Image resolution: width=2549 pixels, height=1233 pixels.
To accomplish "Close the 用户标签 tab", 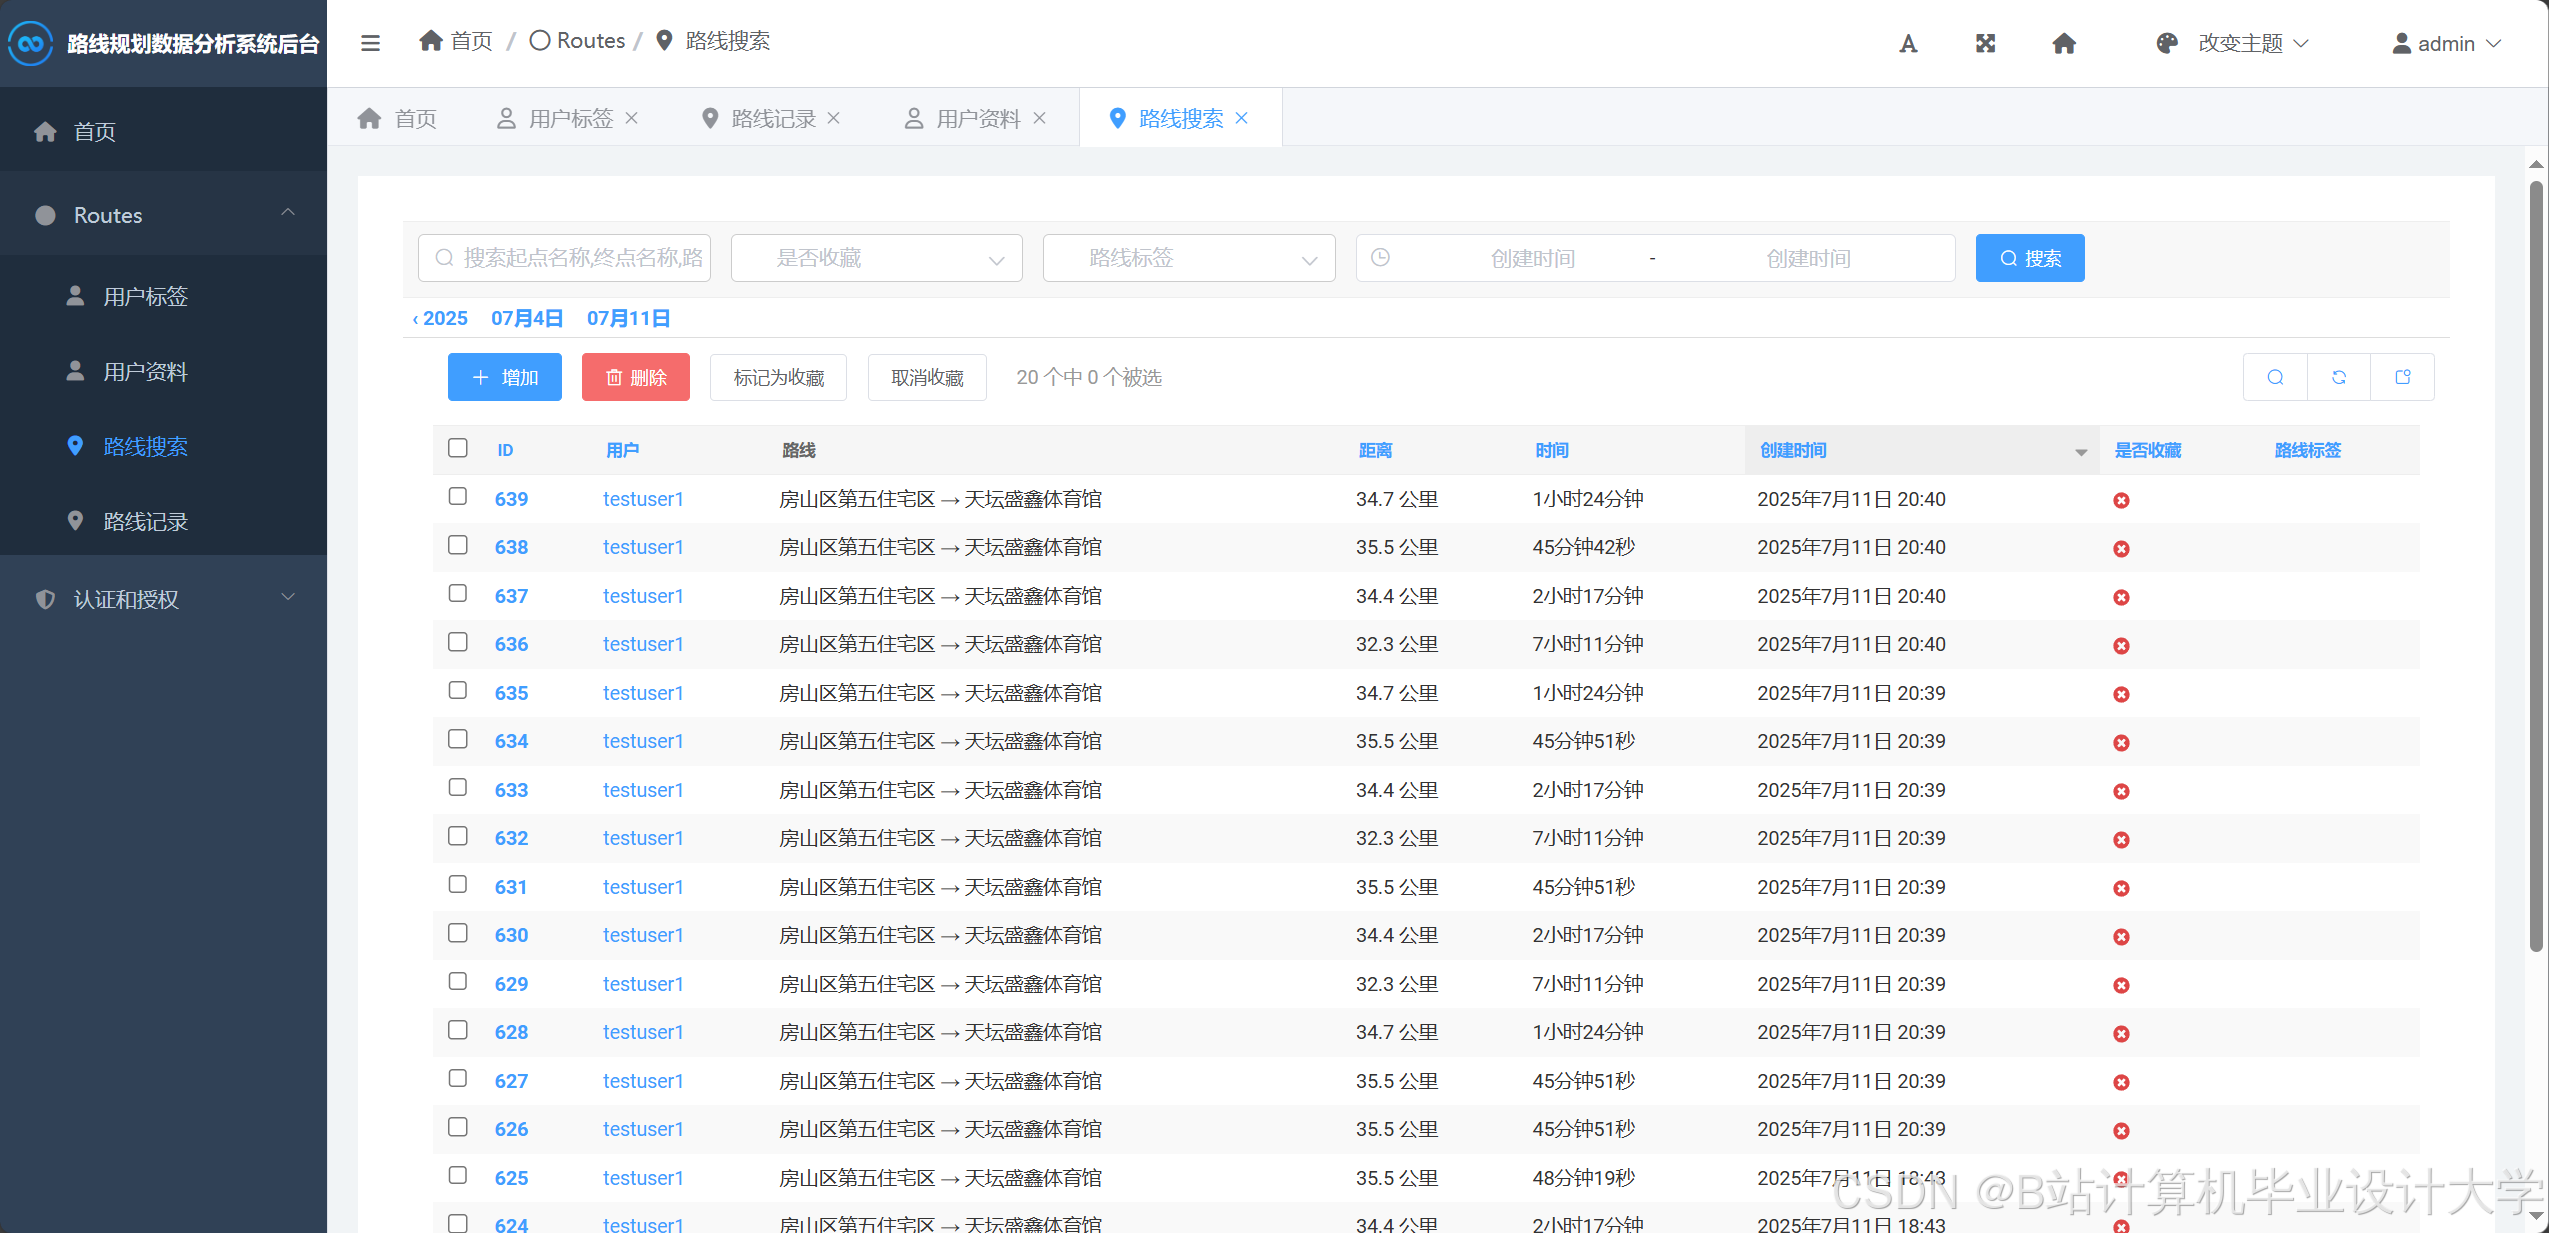I will tap(632, 118).
